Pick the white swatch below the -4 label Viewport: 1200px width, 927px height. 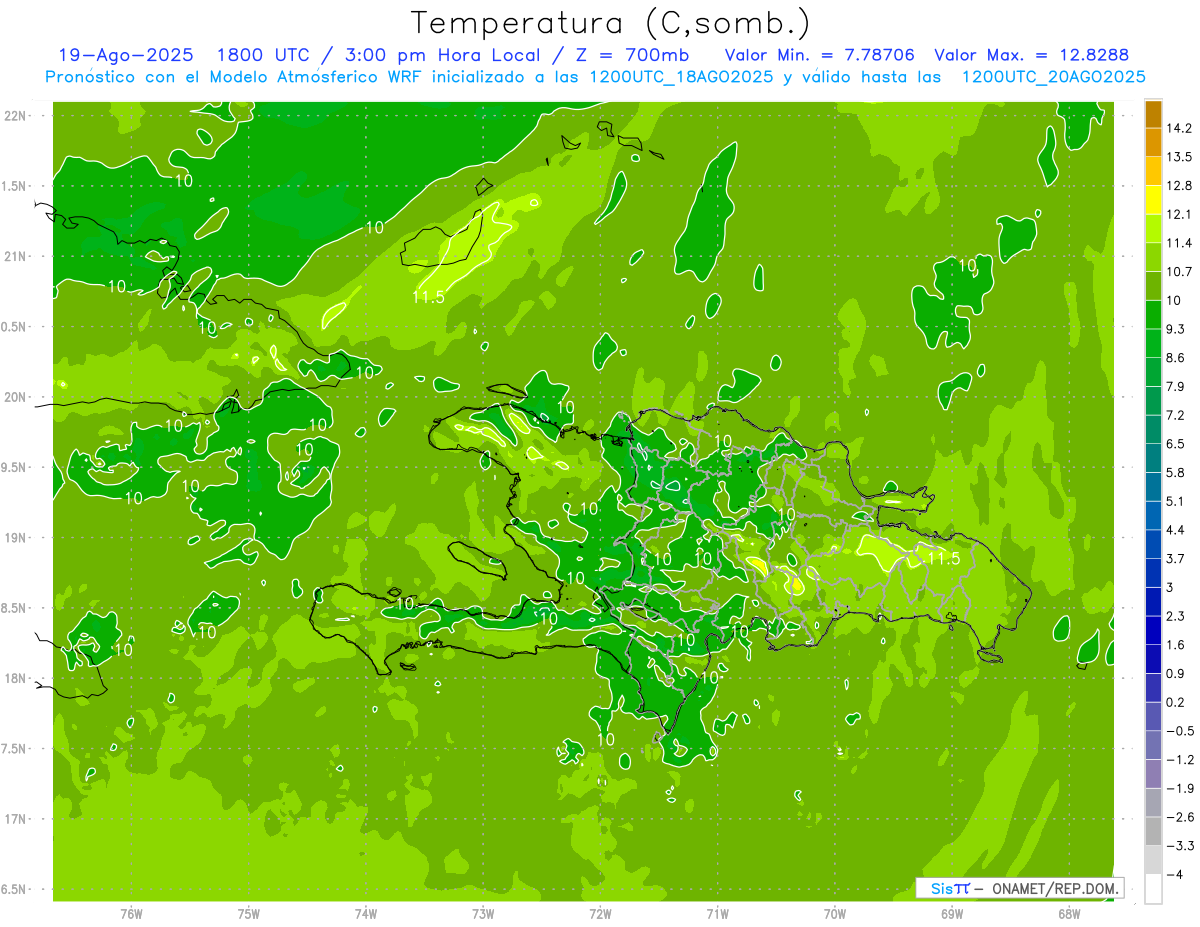pyautogui.click(x=1153, y=888)
